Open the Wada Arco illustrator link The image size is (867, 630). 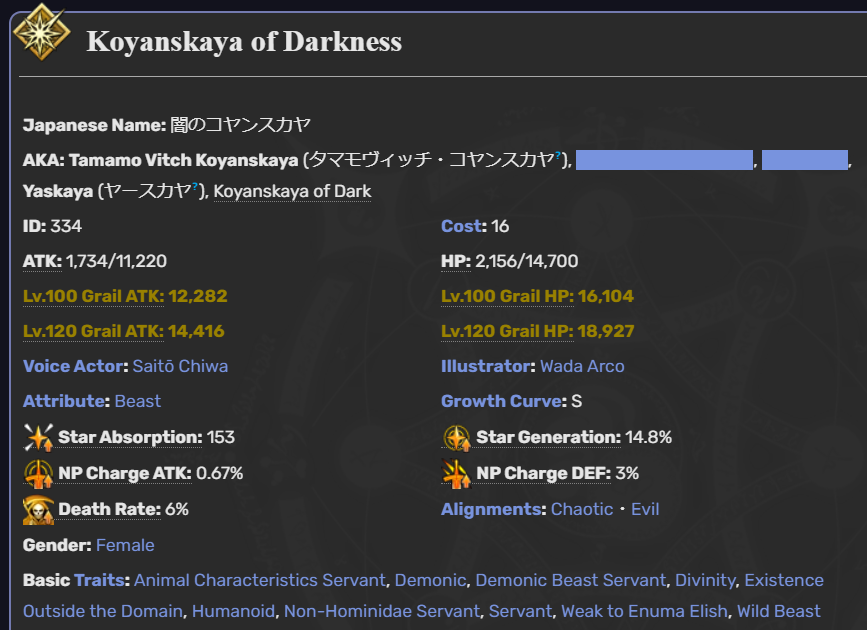coord(582,366)
